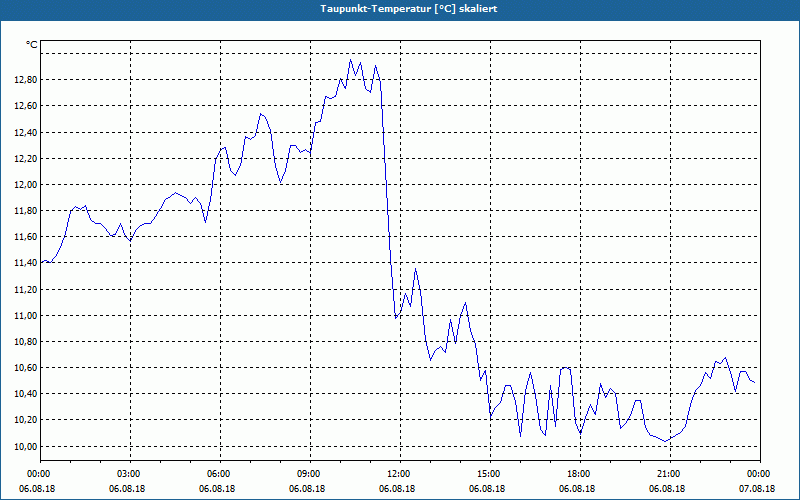
Task: Click the 11,60 y-axis label
Action: 27,237
